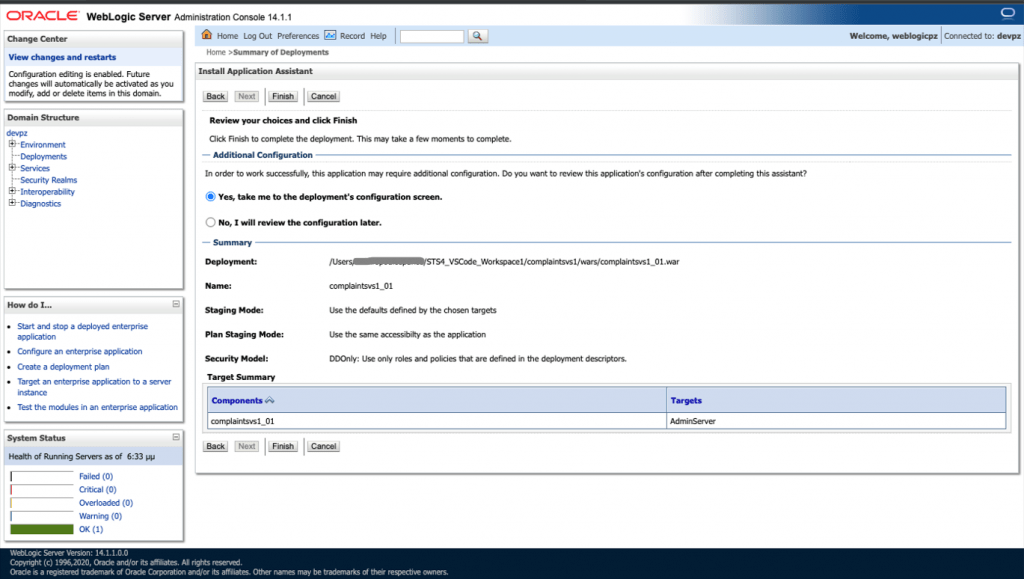The height and width of the screenshot is (579, 1024).
Task: Expand the Interoperability tree node
Action: (x=12, y=191)
